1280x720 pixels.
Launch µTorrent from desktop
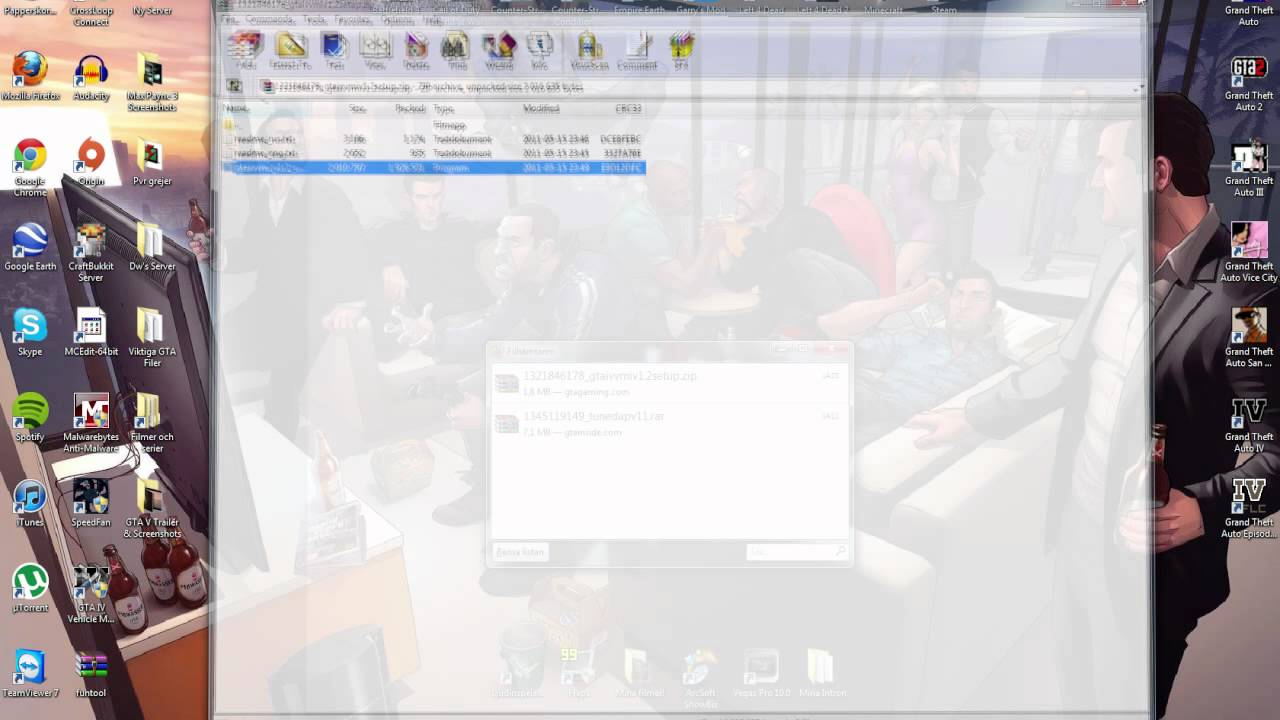[x=30, y=588]
